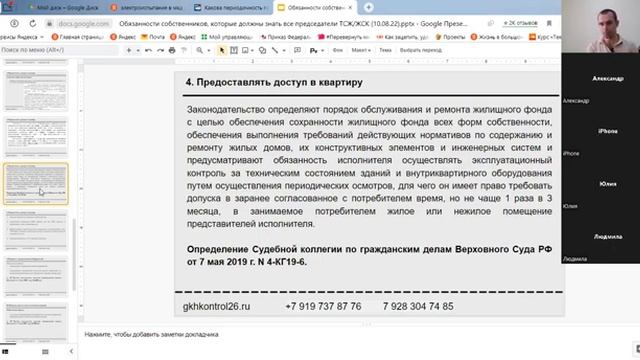Viewport: 640px width, 360px height.
Task: Click the browser back/home round icon
Action: point(14,24)
